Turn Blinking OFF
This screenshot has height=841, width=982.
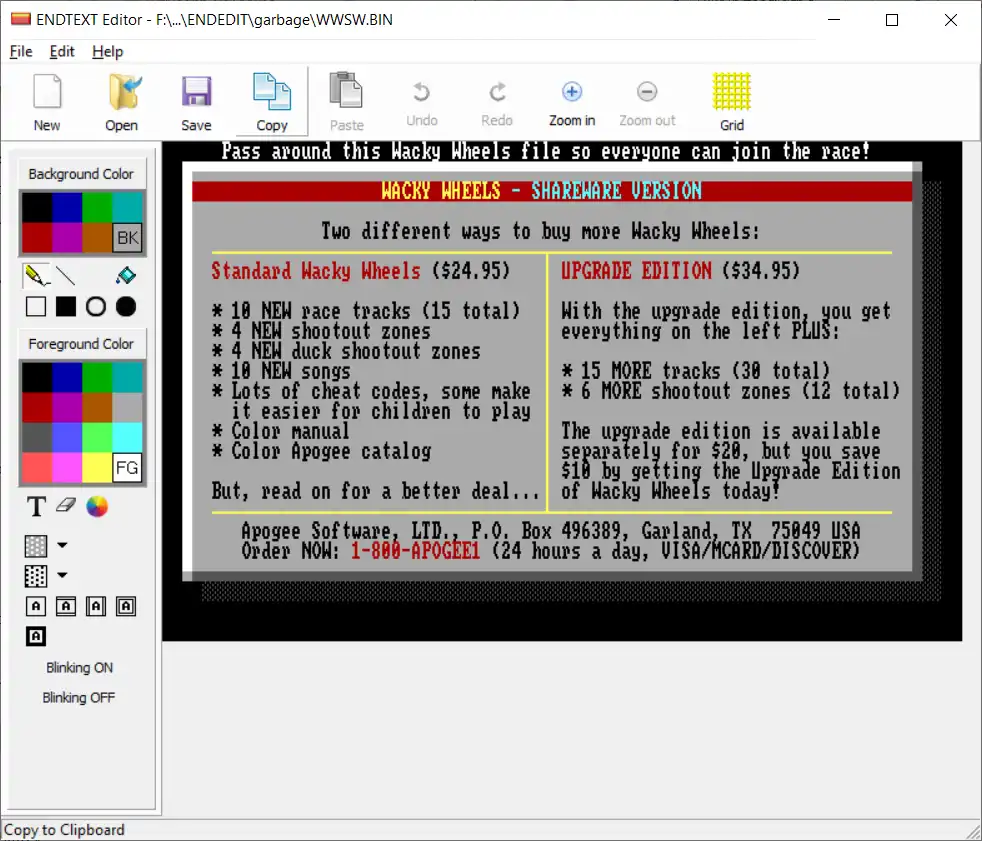click(79, 698)
